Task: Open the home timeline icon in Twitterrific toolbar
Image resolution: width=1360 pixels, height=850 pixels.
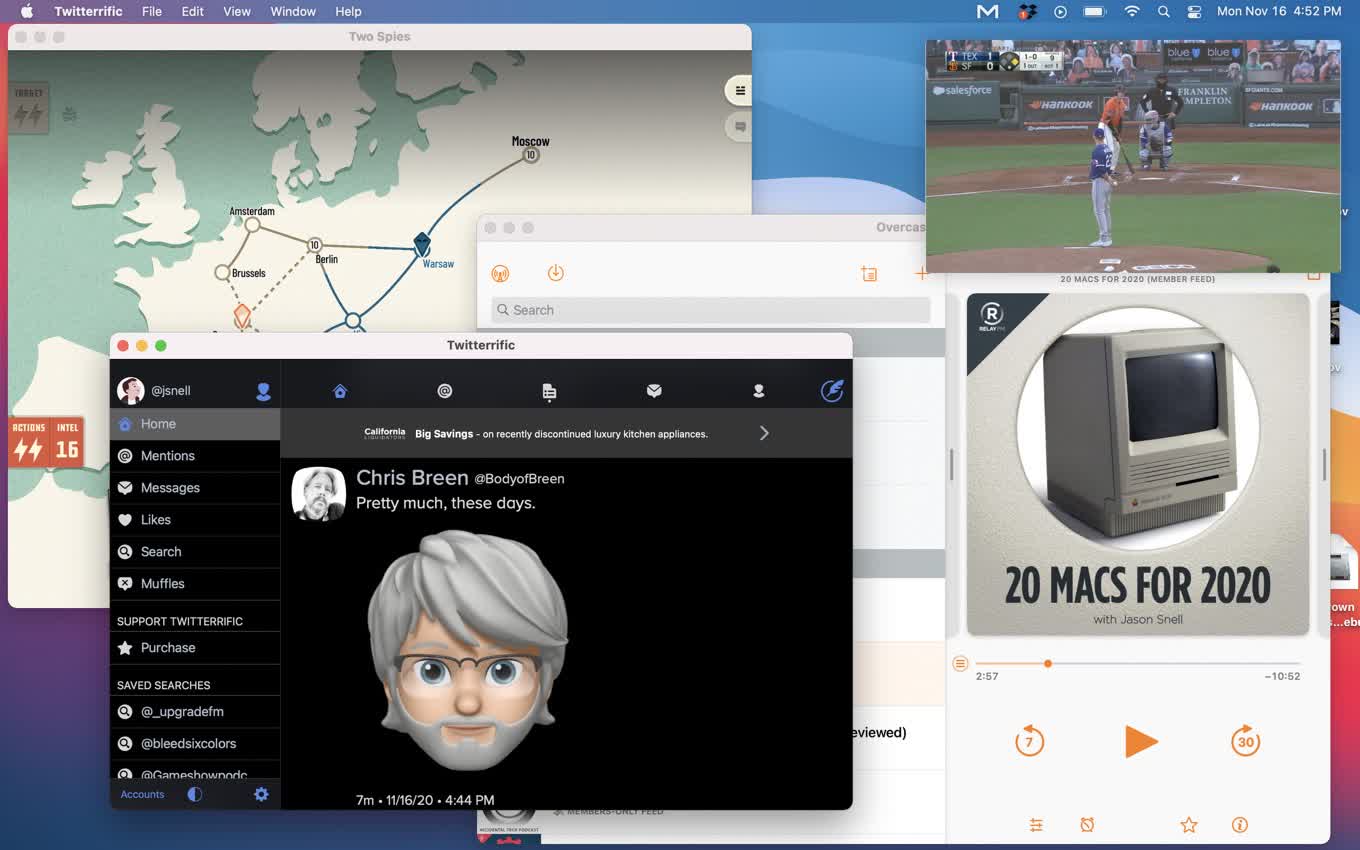Action: (x=340, y=391)
